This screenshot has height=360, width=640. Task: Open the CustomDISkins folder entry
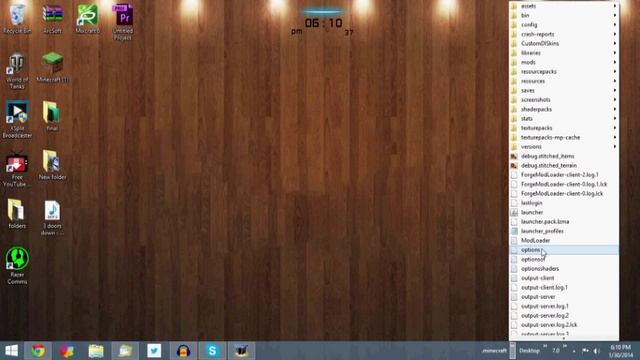point(564,43)
